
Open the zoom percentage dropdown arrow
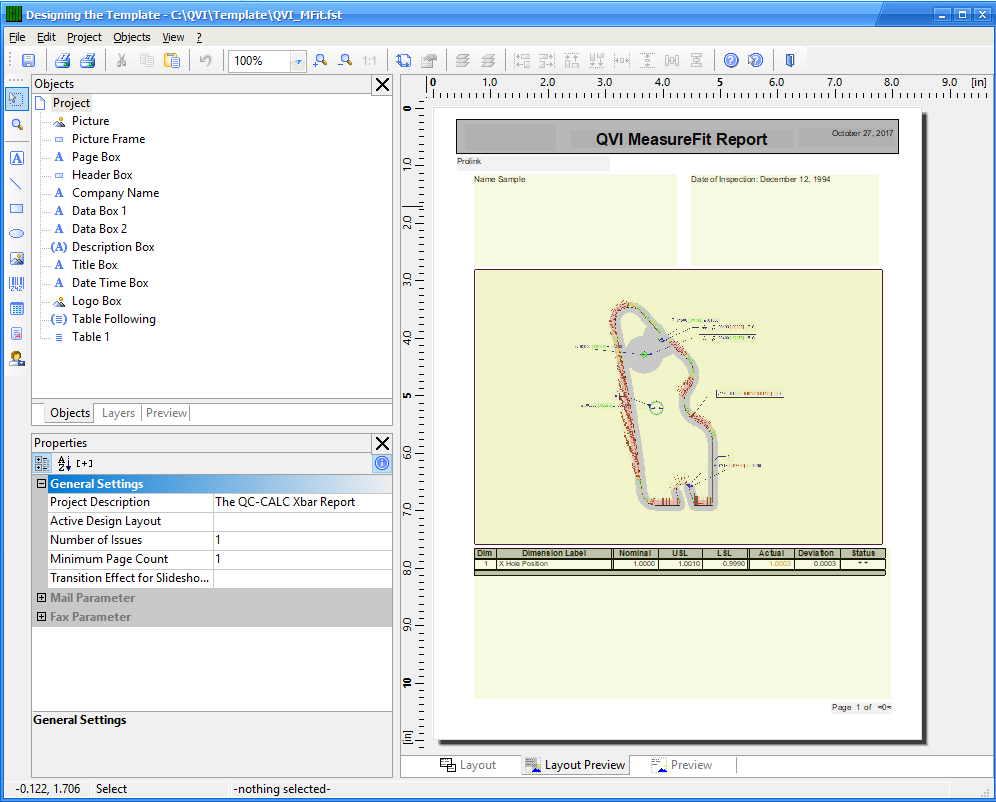pyautogui.click(x=297, y=62)
